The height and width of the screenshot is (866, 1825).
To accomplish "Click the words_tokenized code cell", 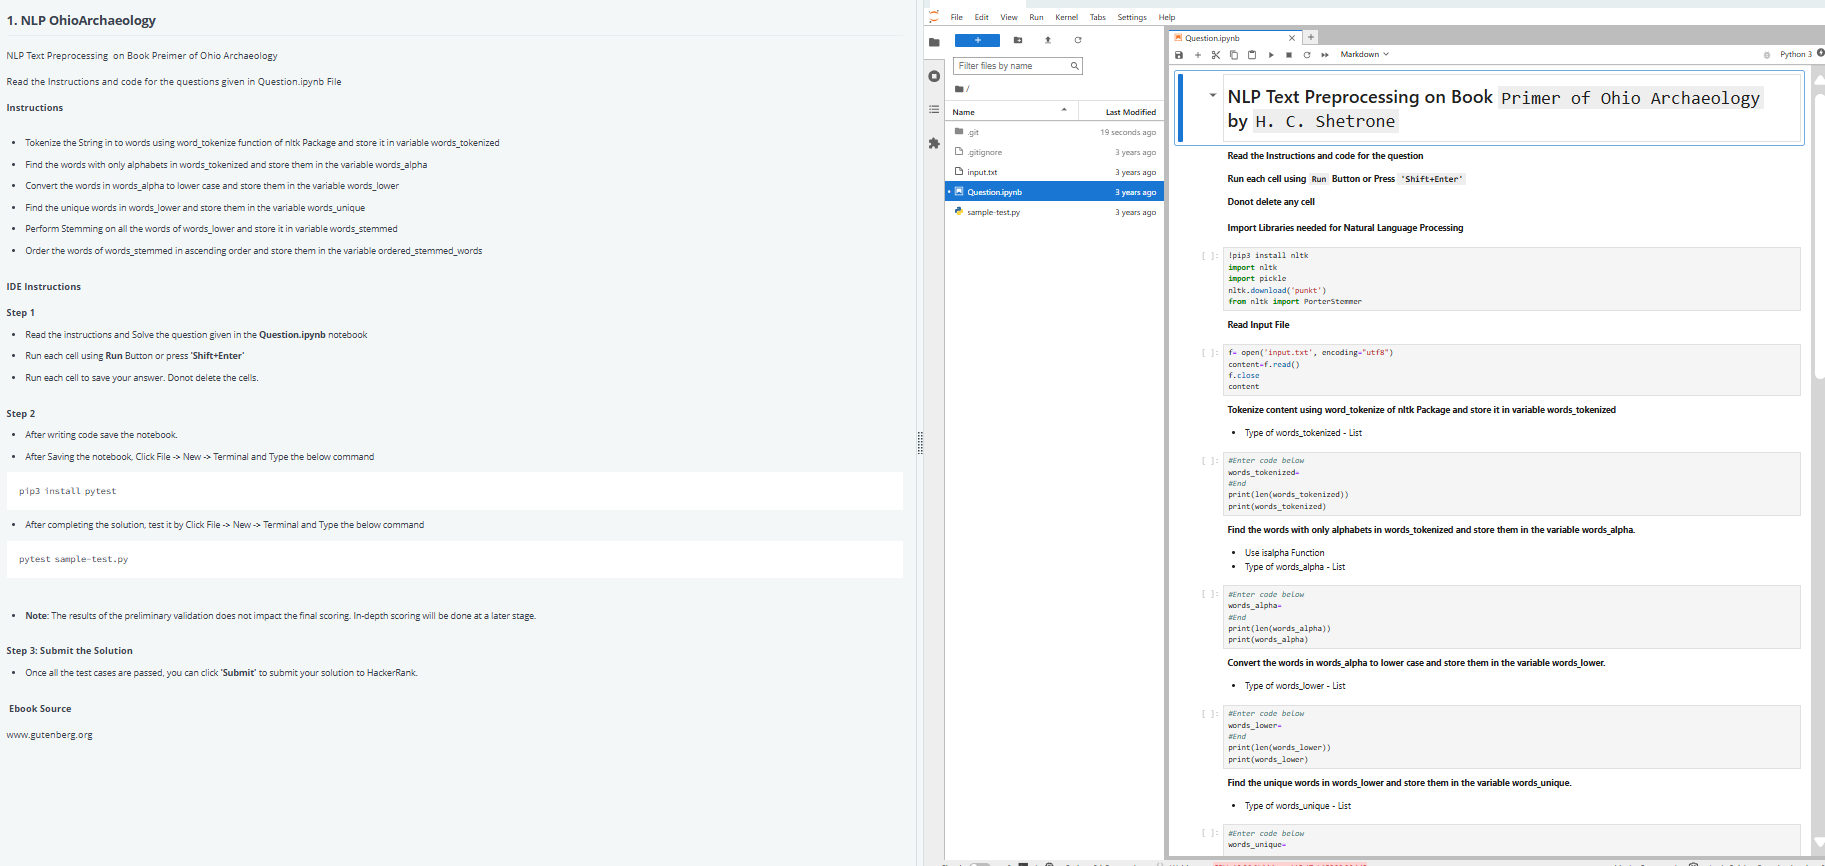I will pos(1513,483).
